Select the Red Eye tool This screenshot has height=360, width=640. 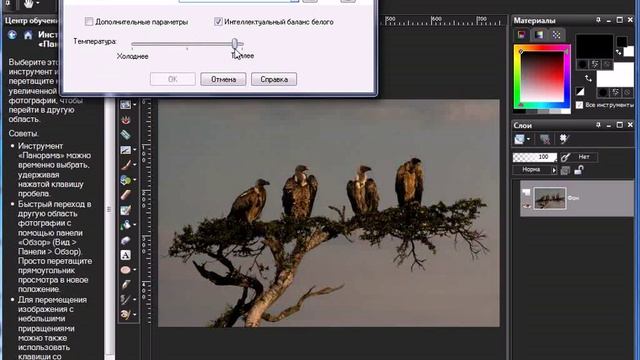[125, 120]
